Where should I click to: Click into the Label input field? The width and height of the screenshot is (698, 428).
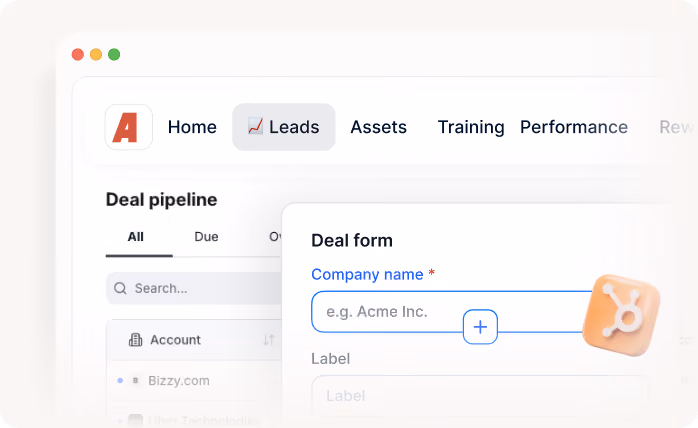[x=480, y=395]
